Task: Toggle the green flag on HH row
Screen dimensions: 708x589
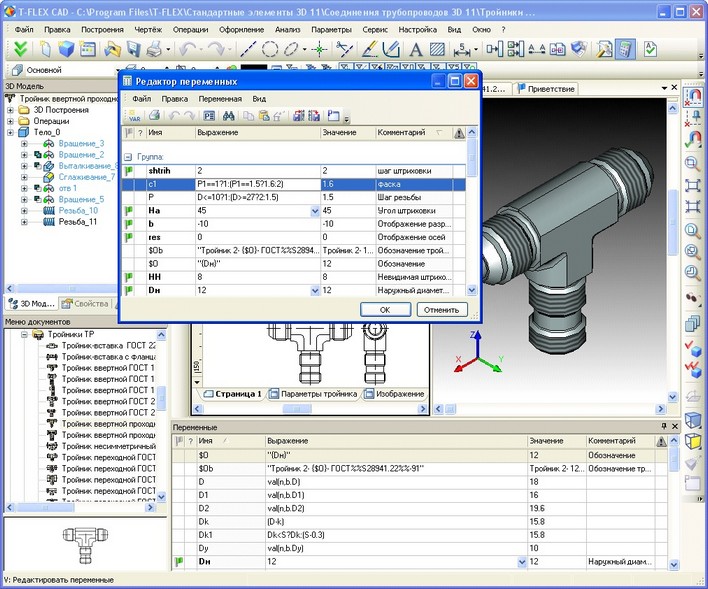Action: (x=129, y=277)
